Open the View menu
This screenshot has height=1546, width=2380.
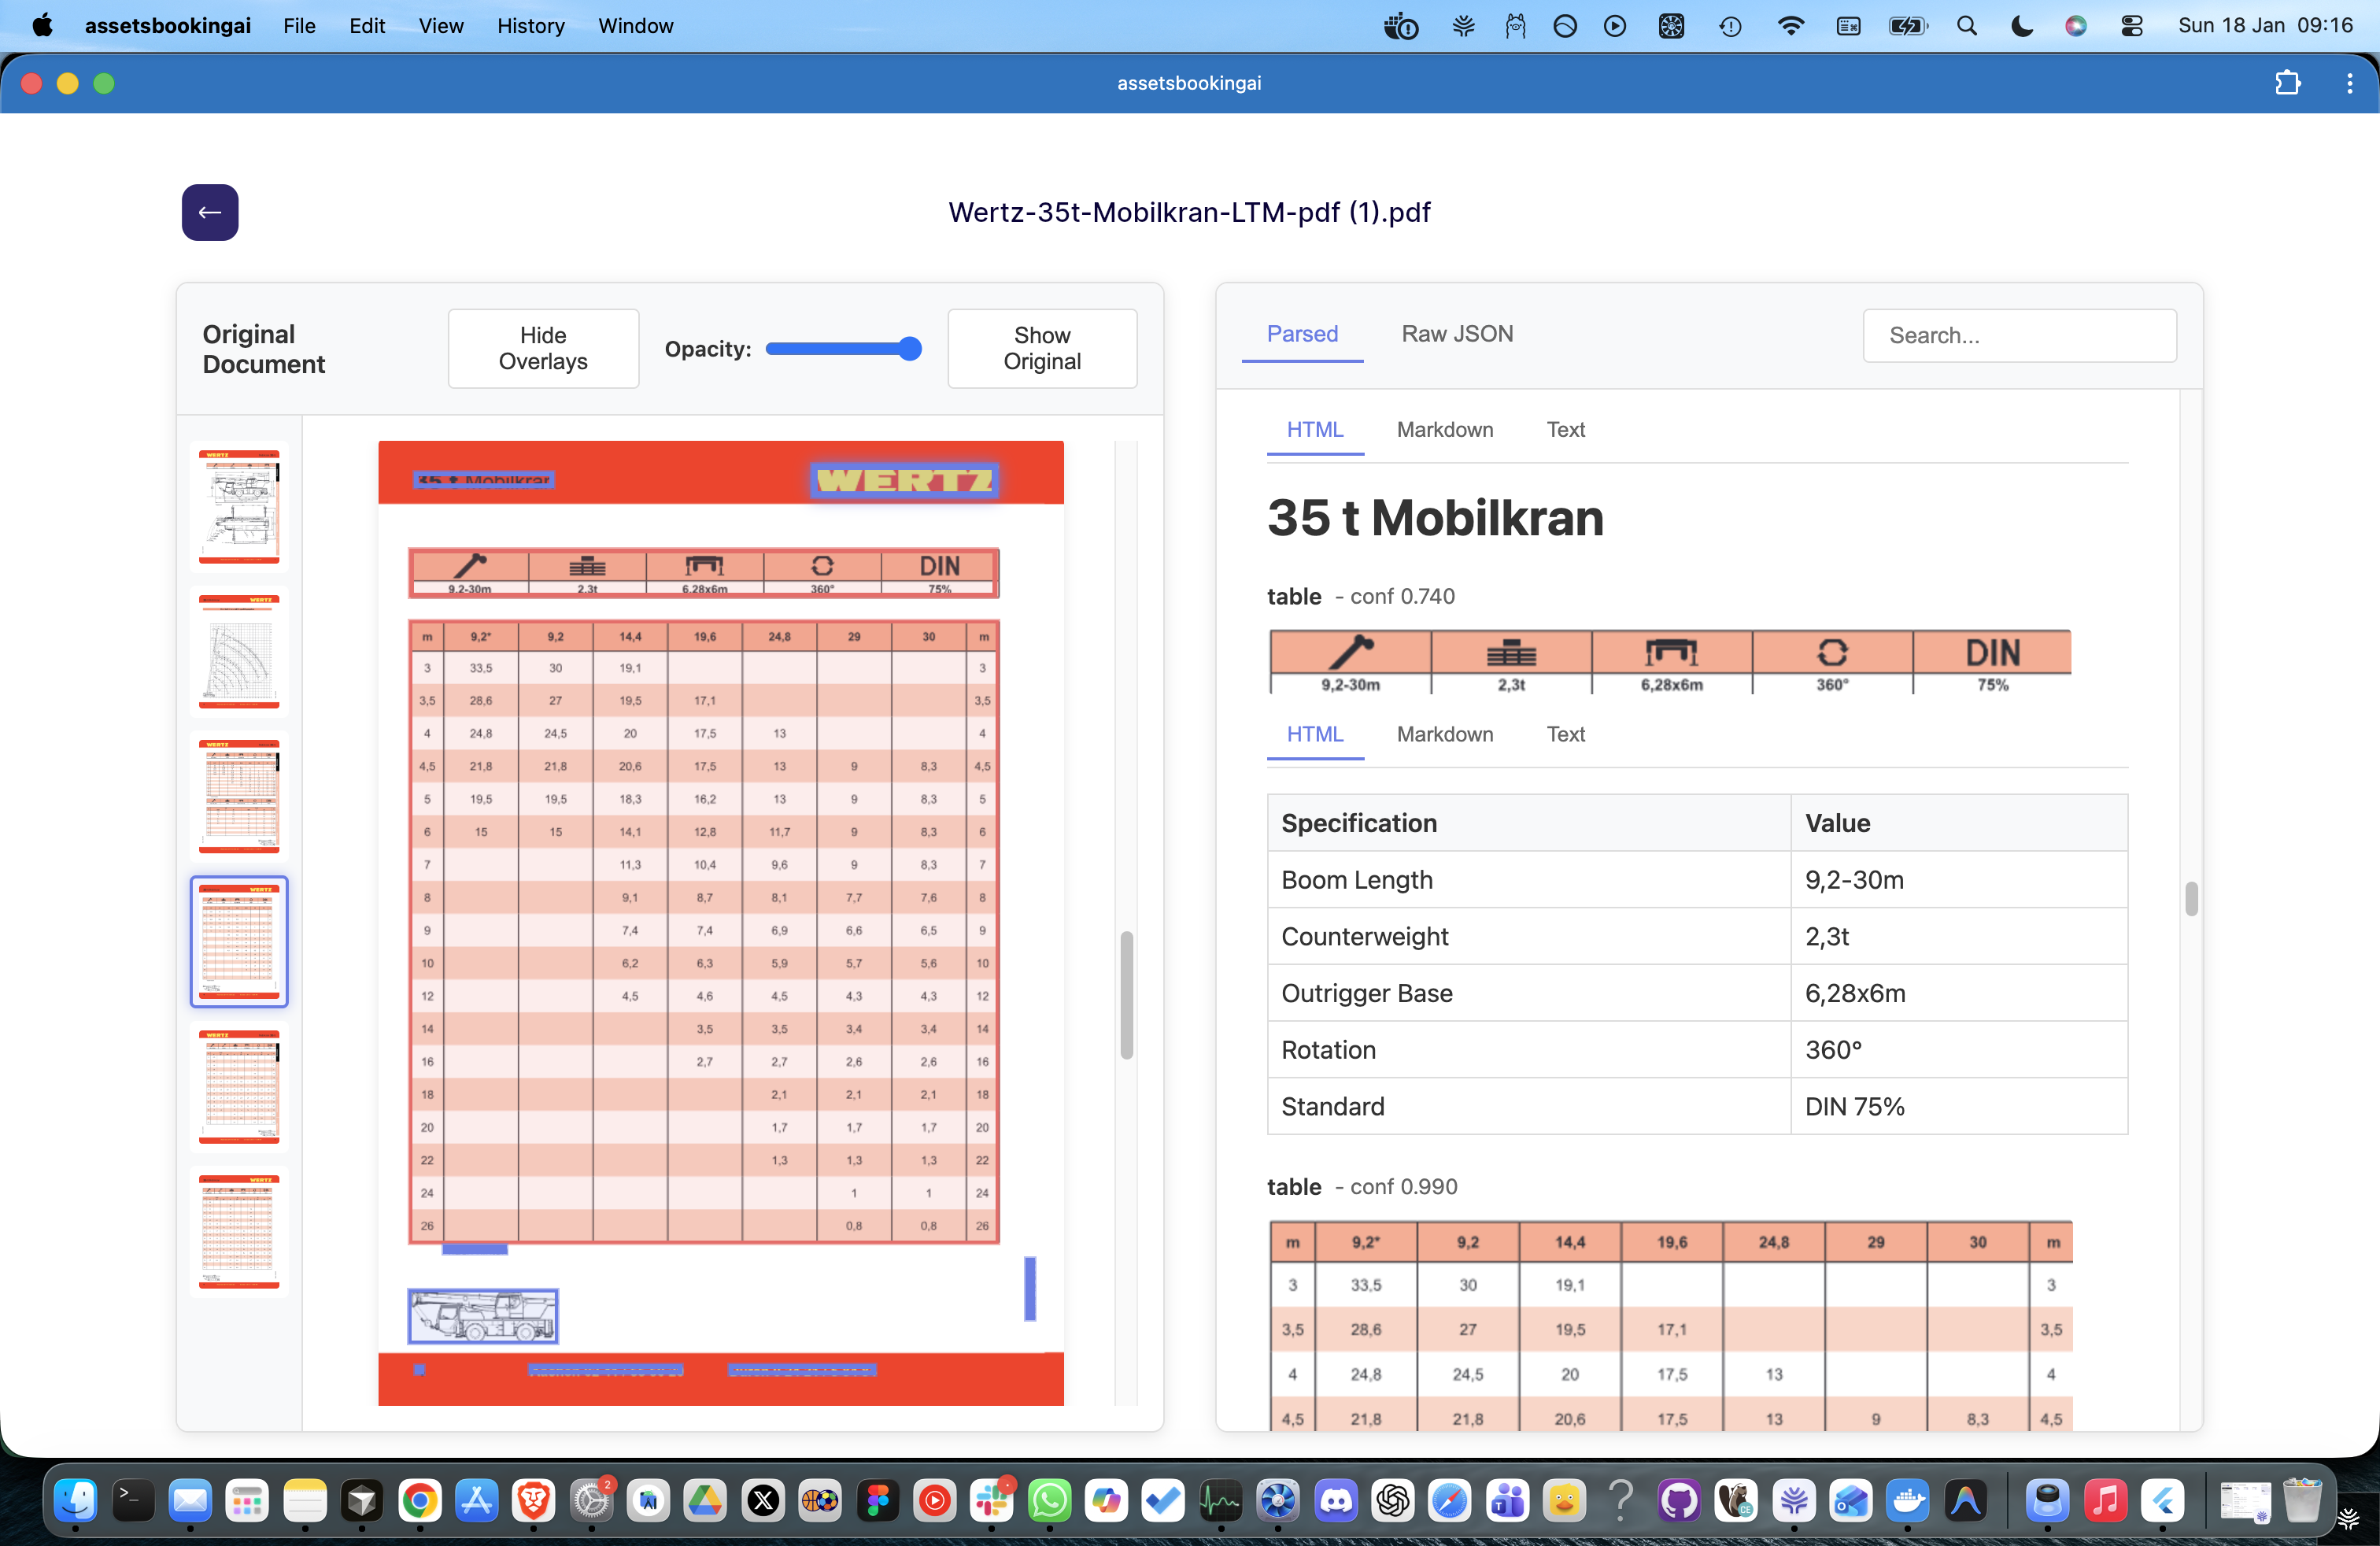(x=440, y=26)
